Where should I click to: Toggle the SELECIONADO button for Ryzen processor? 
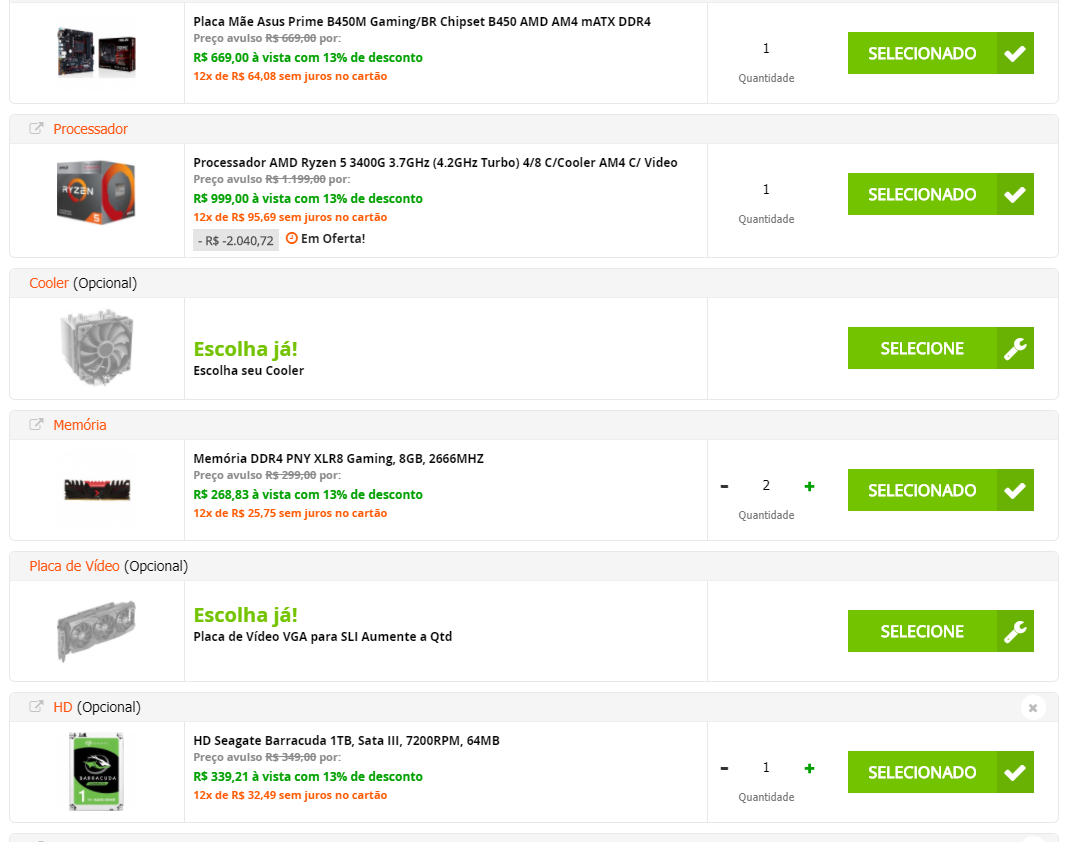point(940,194)
